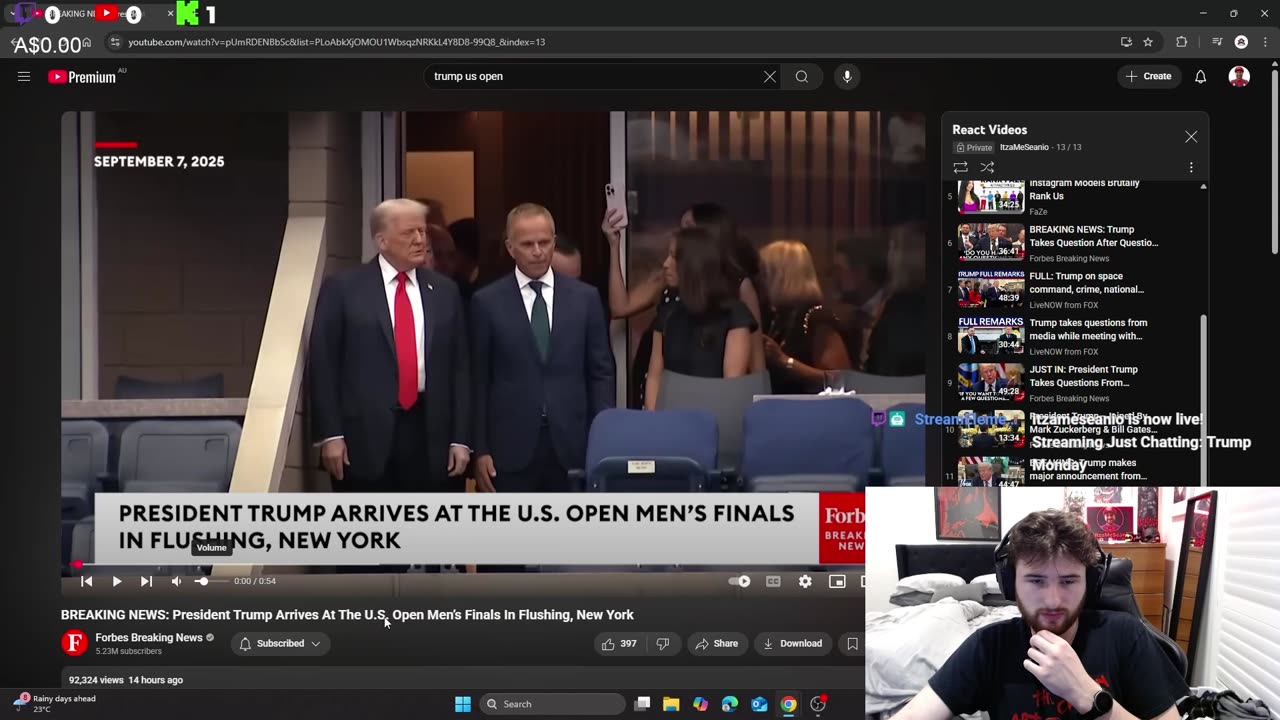Bookmark this page with the star icon

(x=1148, y=42)
